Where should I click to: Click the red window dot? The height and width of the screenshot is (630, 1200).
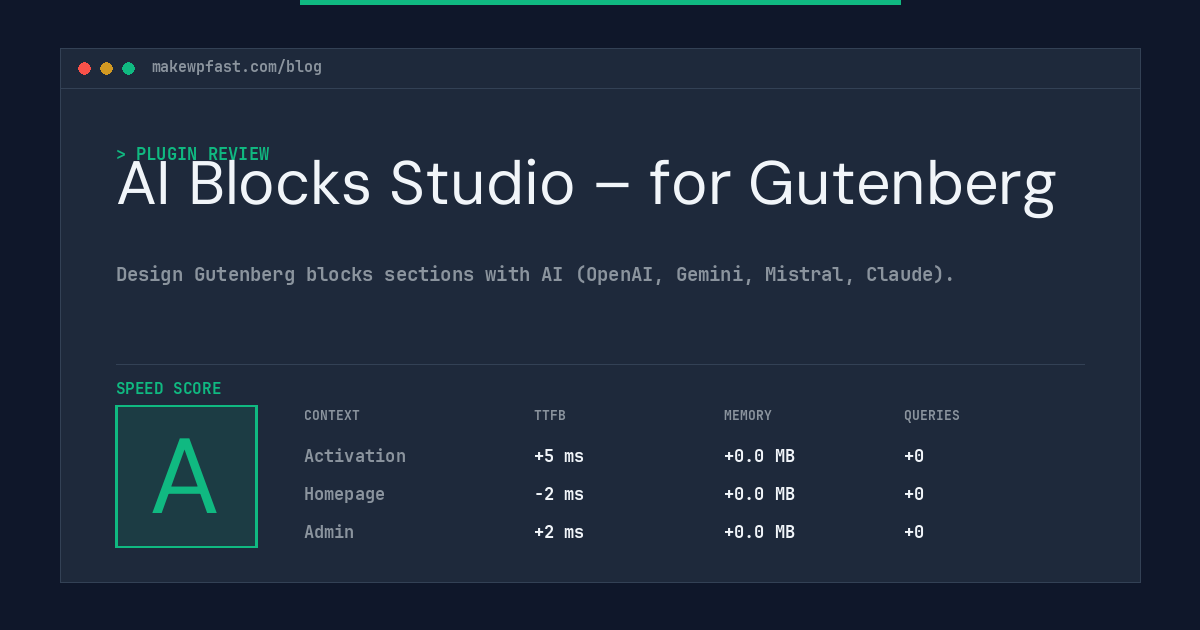tap(84, 68)
